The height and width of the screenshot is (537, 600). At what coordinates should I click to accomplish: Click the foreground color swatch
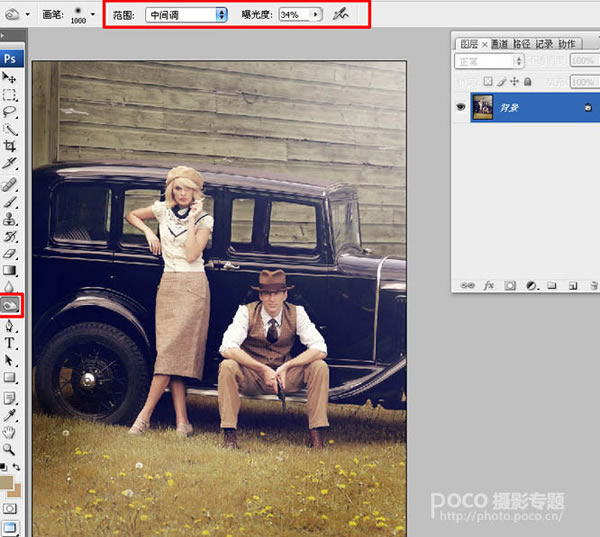[8, 483]
